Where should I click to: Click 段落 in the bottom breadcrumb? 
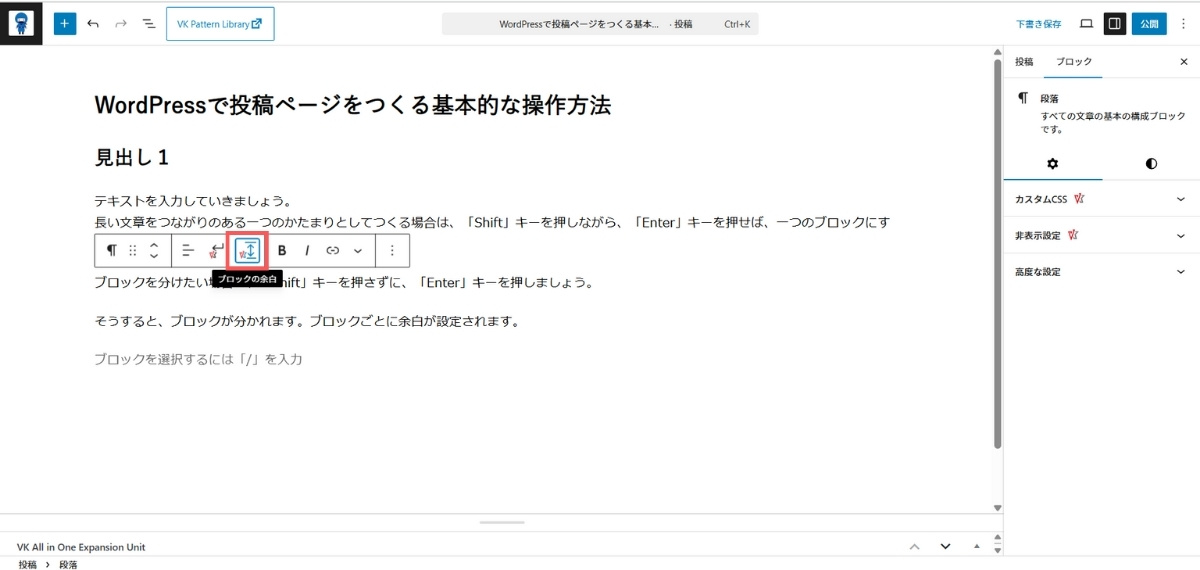tap(68, 565)
